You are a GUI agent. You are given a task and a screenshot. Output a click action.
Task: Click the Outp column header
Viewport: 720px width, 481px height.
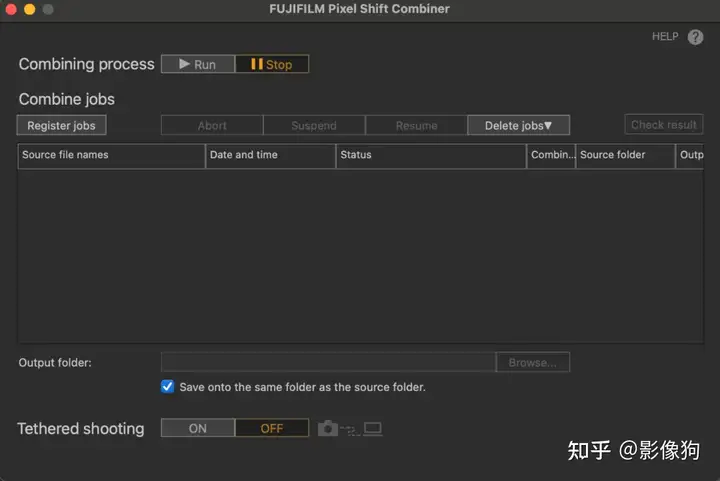[x=690, y=156]
